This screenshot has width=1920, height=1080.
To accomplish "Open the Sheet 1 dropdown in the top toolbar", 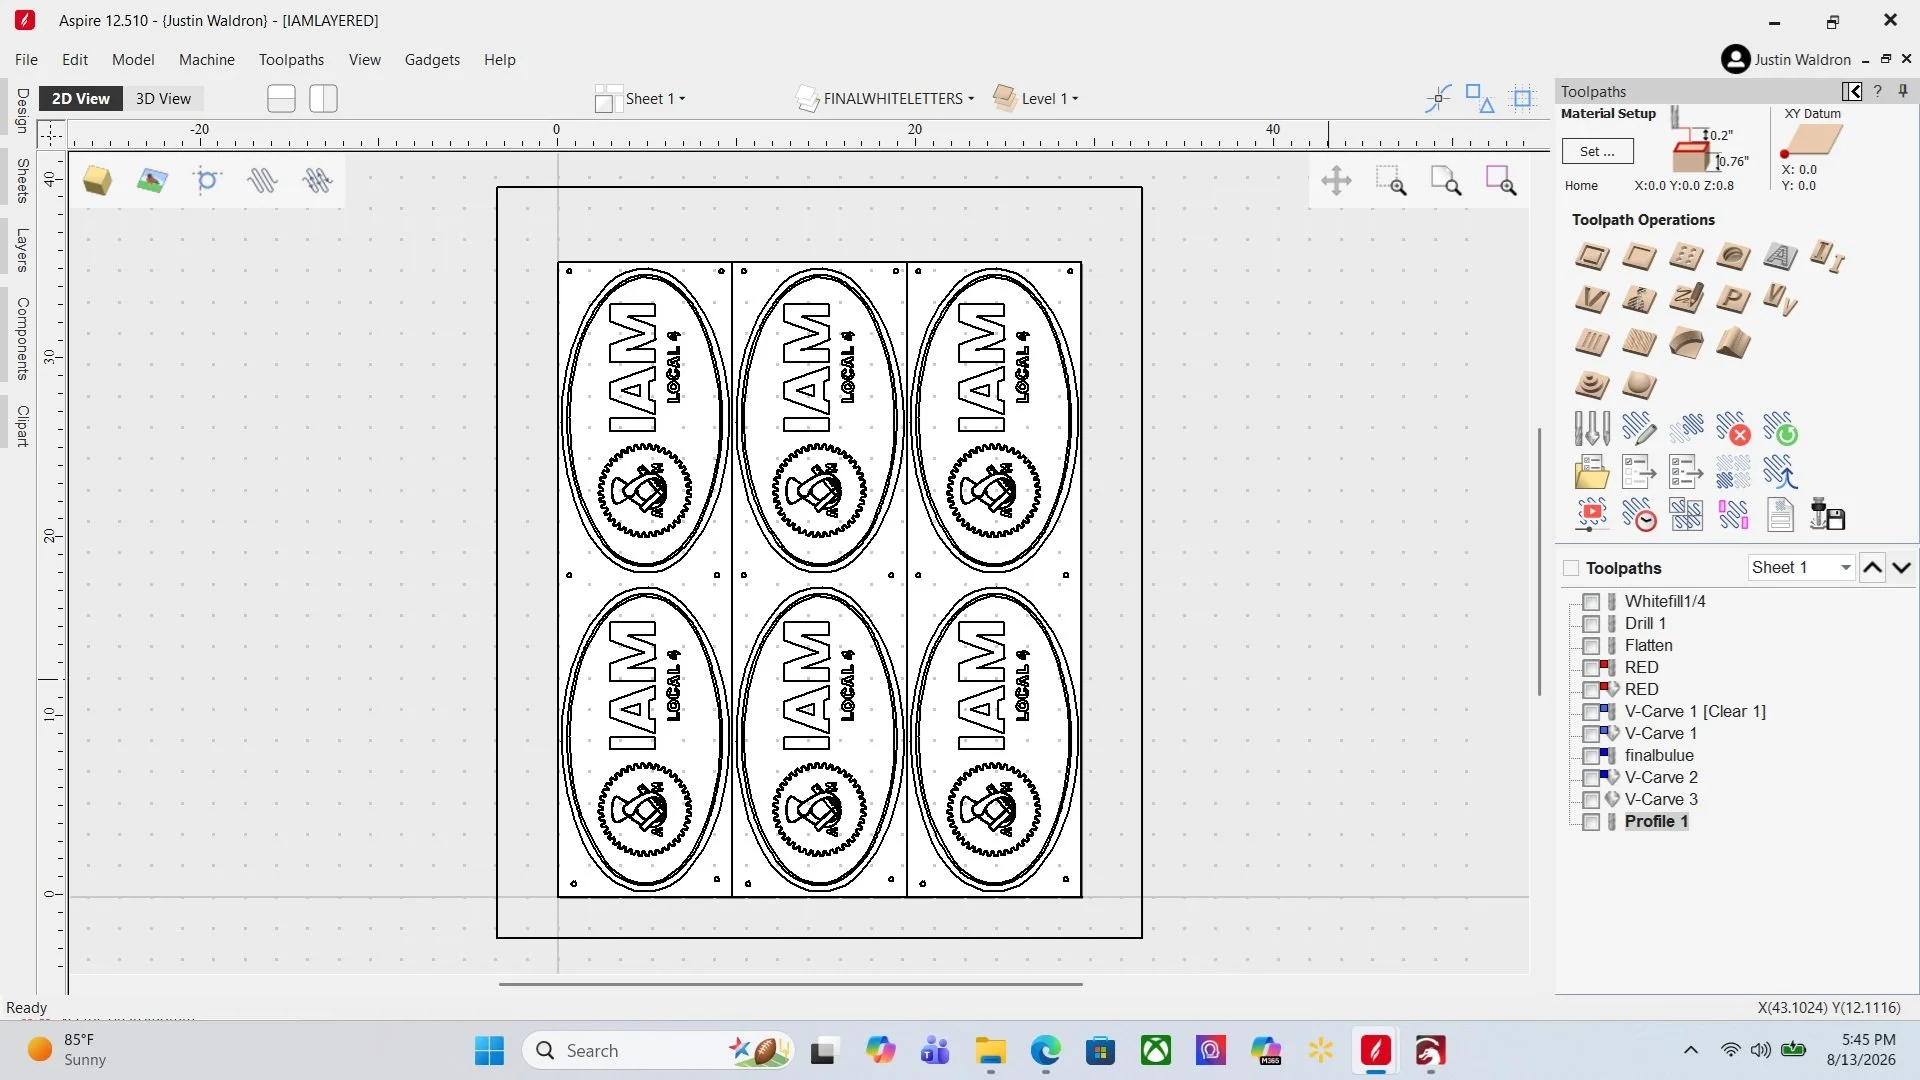I will point(640,98).
